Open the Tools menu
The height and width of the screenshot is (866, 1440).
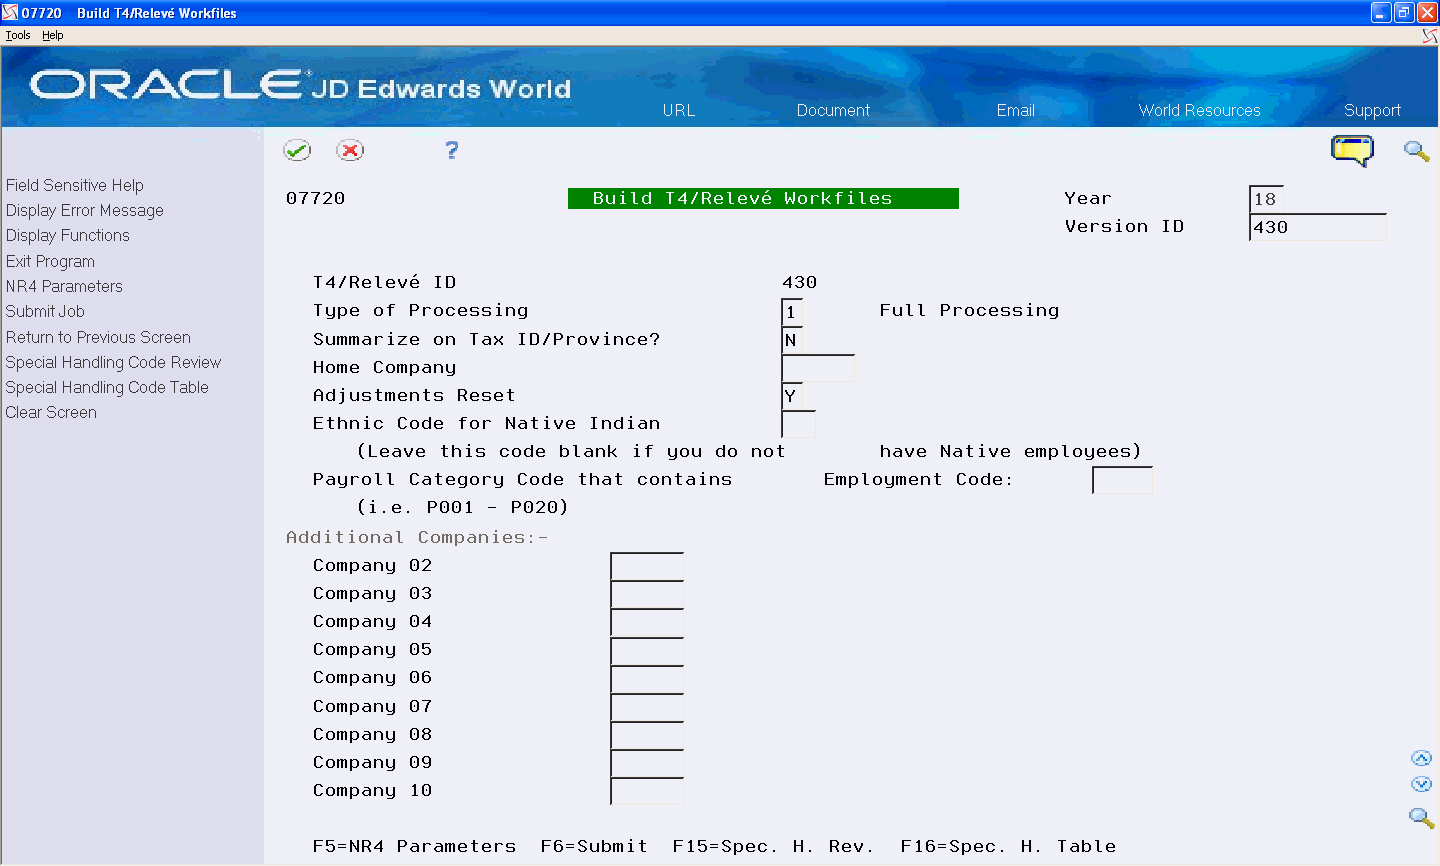(x=17, y=34)
